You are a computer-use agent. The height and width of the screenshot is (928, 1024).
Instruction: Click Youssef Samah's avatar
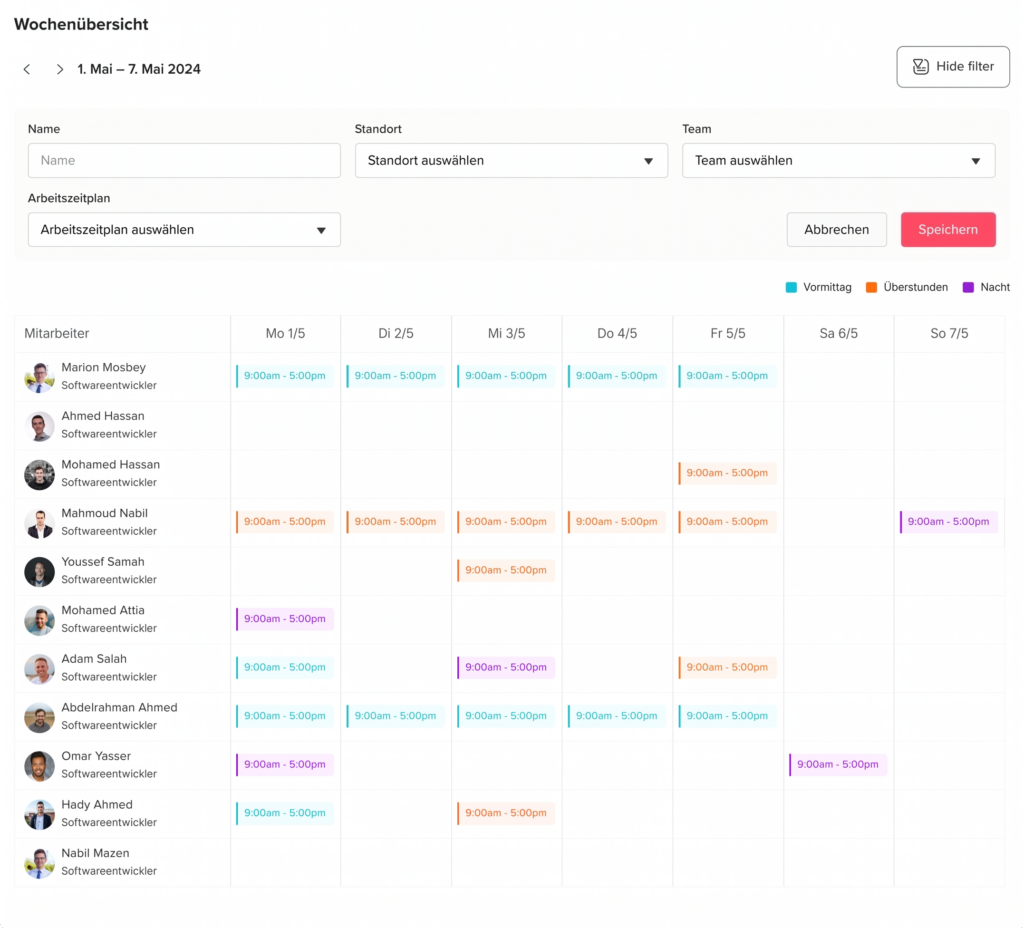[40, 571]
